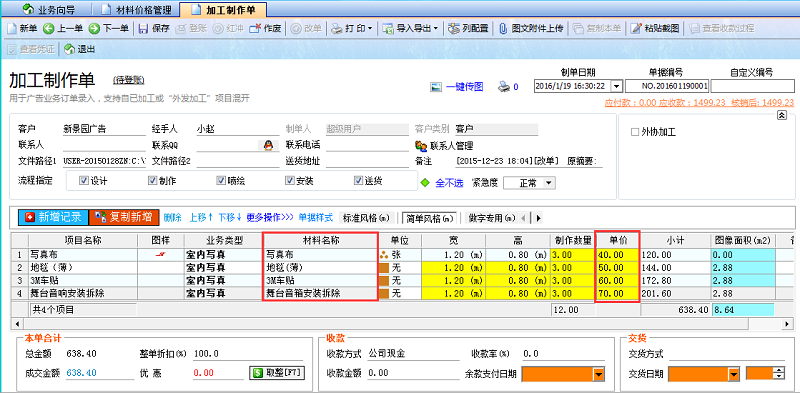Open the 交货日期 date dropdown
Image resolution: width=800 pixels, height=393 pixels.
(734, 375)
